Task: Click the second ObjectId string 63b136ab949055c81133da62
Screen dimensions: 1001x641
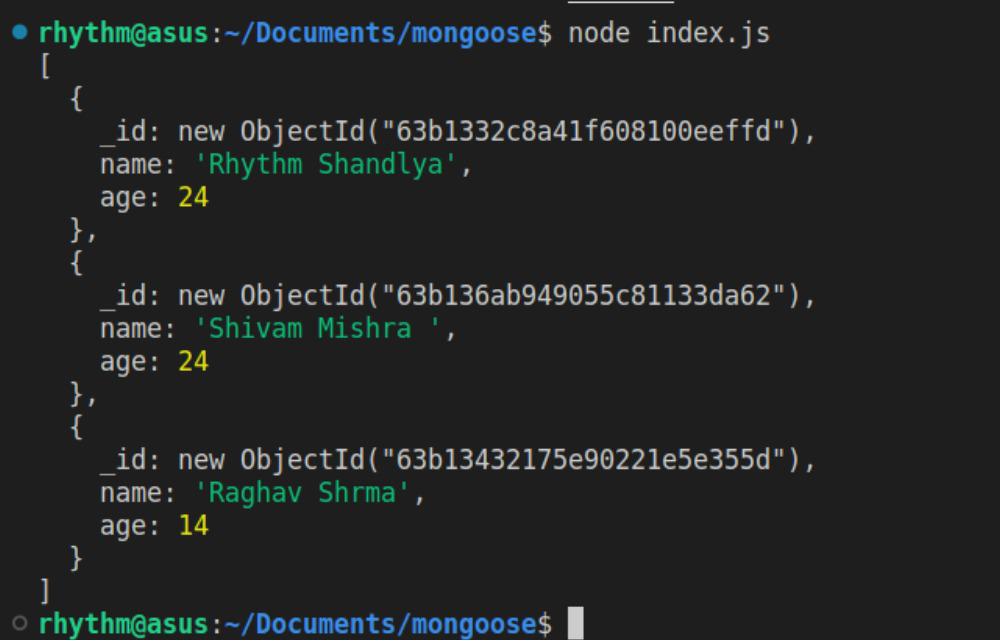Action: [x=583, y=295]
